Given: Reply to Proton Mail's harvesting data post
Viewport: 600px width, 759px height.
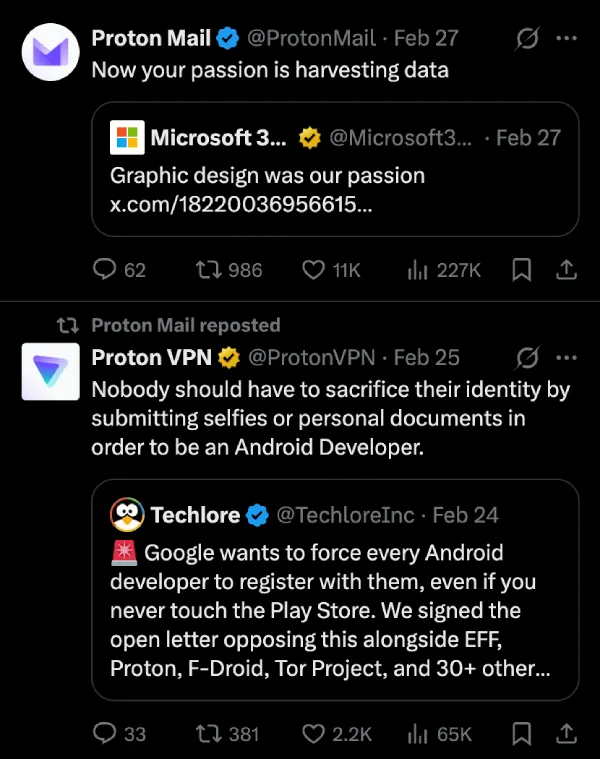Looking at the screenshot, I should click(x=105, y=270).
